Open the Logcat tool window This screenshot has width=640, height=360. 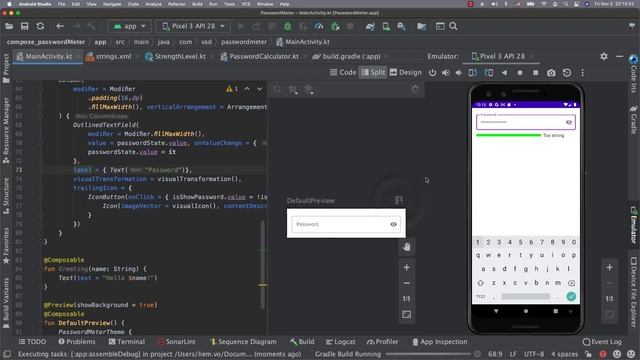pyautogui.click(x=341, y=342)
